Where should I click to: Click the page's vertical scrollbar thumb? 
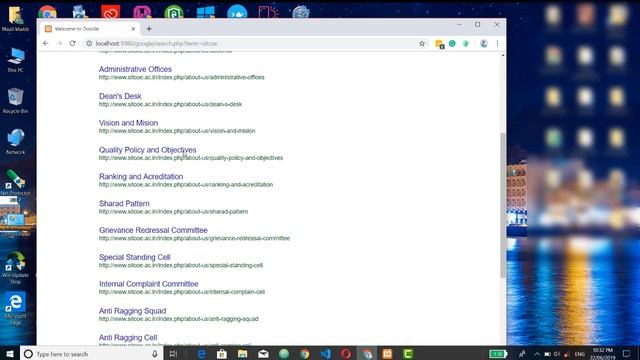click(x=503, y=205)
